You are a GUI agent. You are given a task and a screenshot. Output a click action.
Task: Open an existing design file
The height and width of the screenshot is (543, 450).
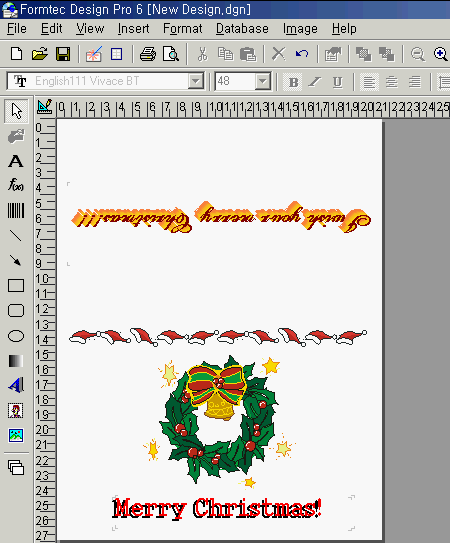coord(39,54)
